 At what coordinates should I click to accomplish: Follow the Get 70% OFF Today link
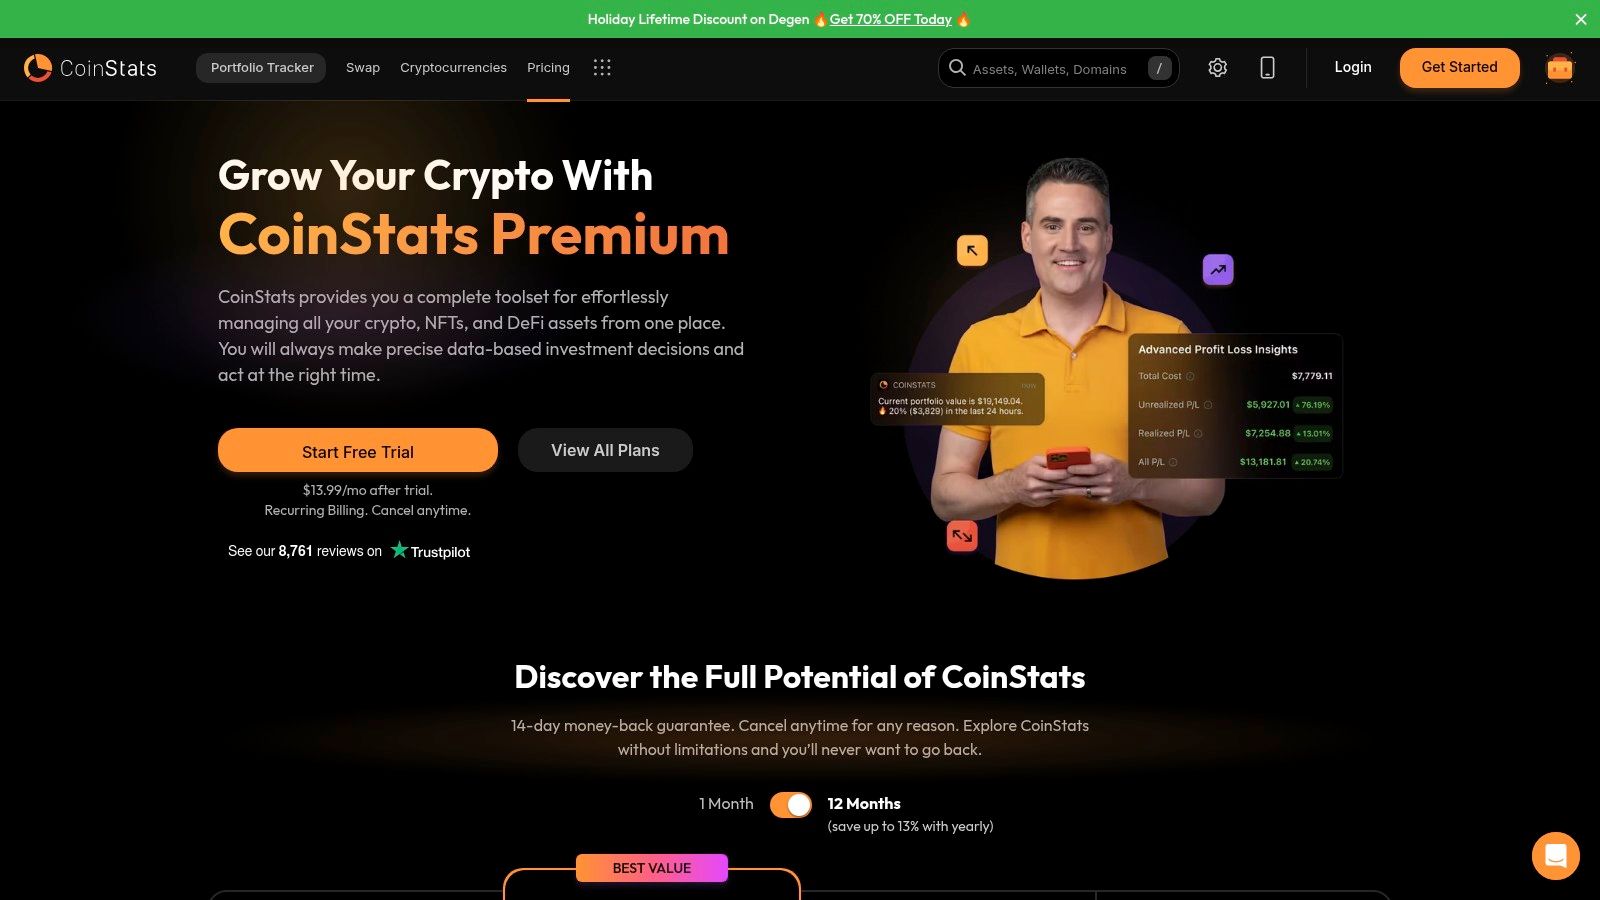click(x=890, y=19)
